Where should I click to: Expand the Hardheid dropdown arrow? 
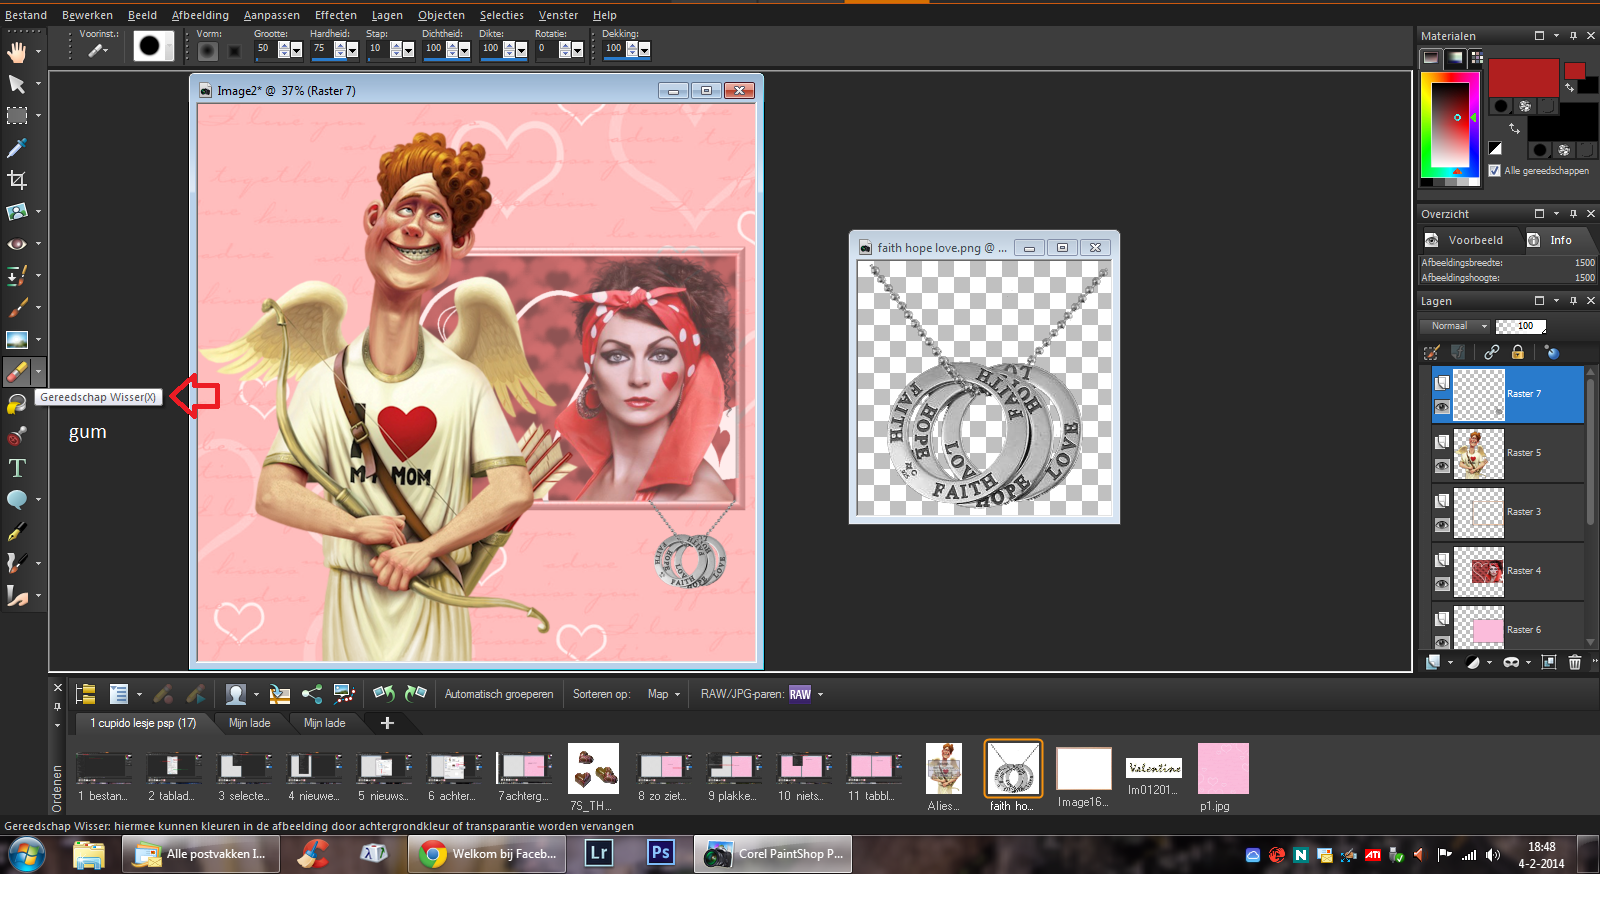352,50
